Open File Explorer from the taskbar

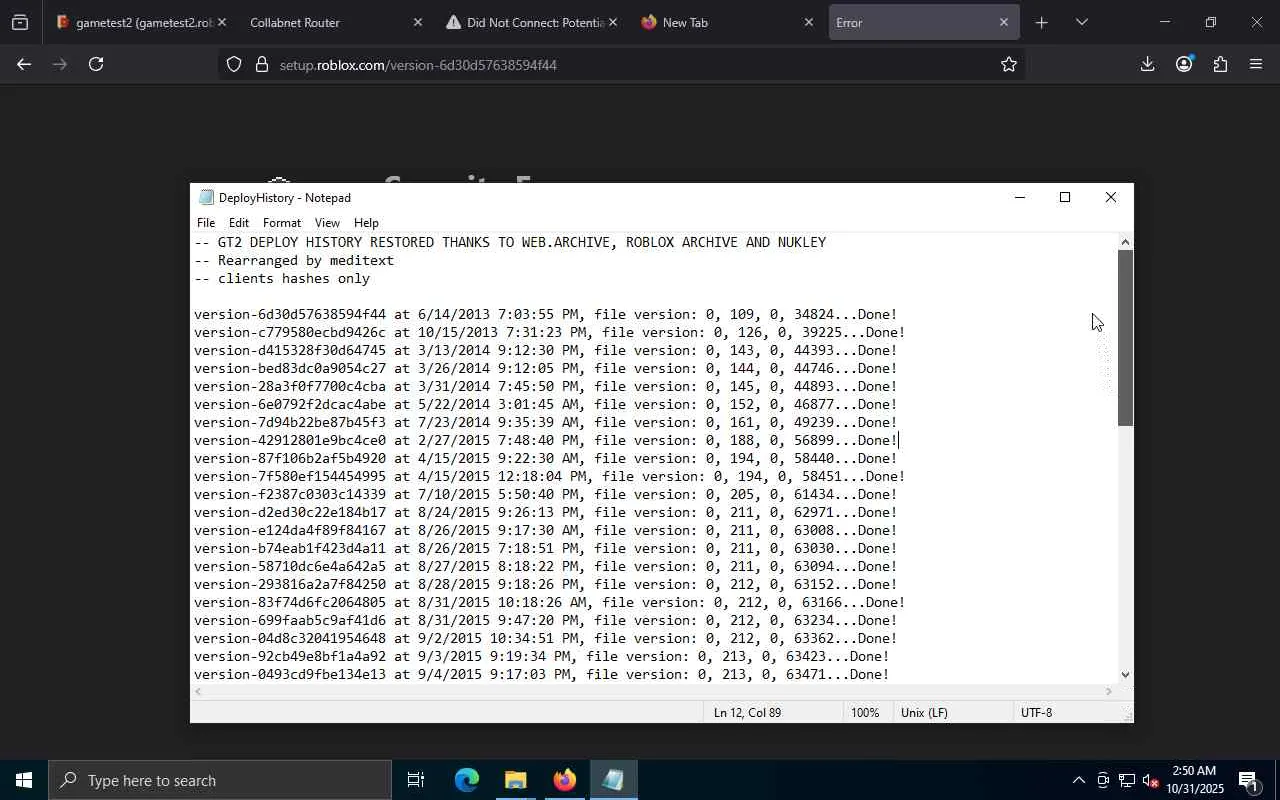click(x=515, y=780)
